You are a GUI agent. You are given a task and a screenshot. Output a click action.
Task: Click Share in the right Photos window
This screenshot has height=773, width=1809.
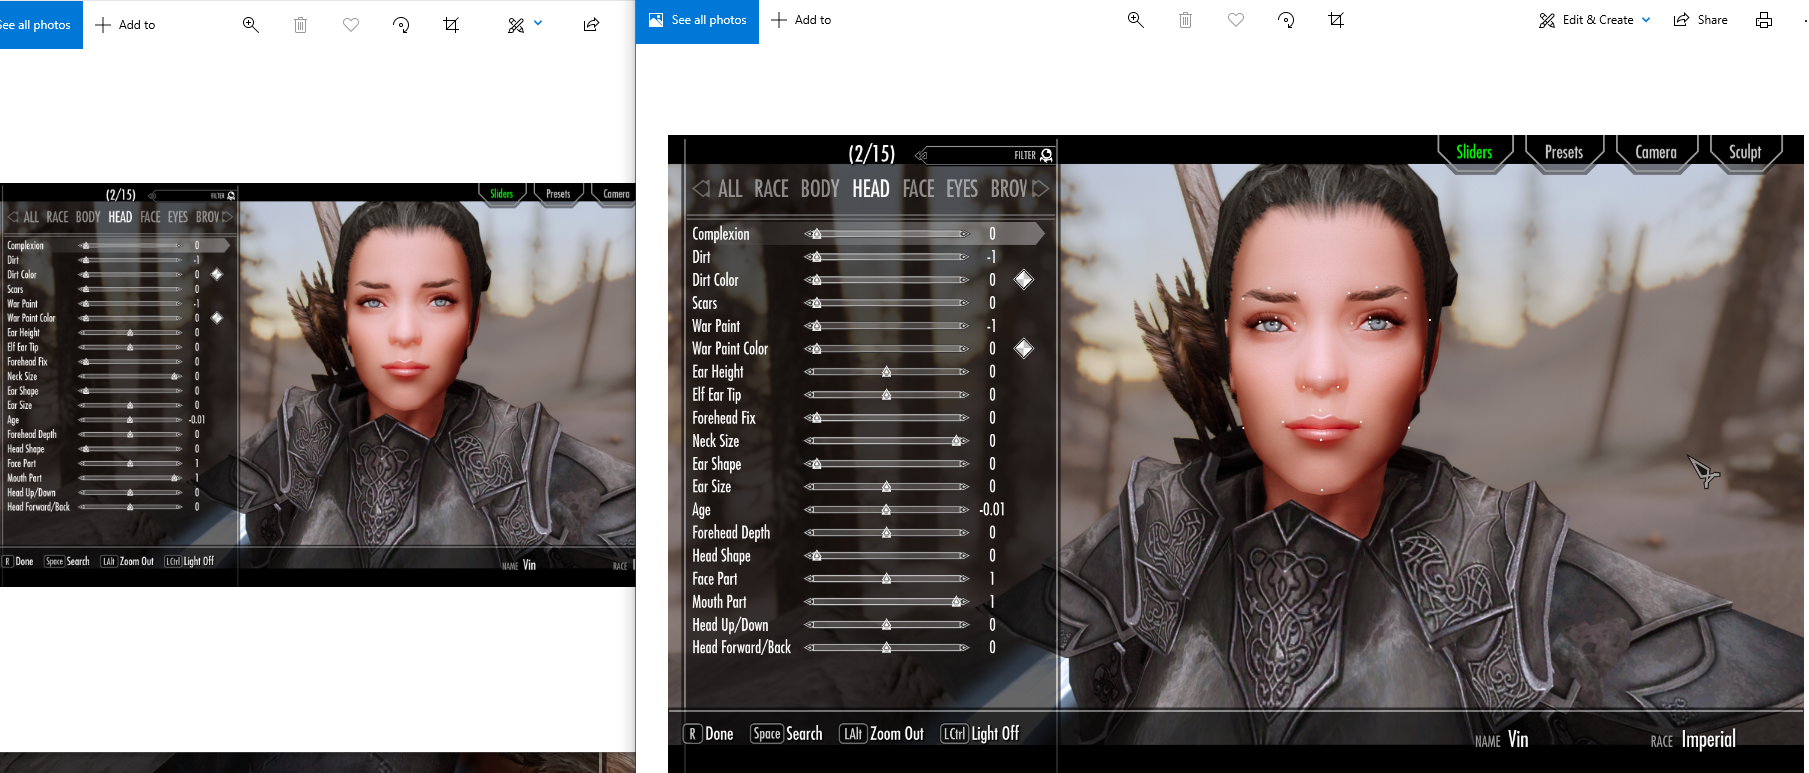click(1701, 20)
